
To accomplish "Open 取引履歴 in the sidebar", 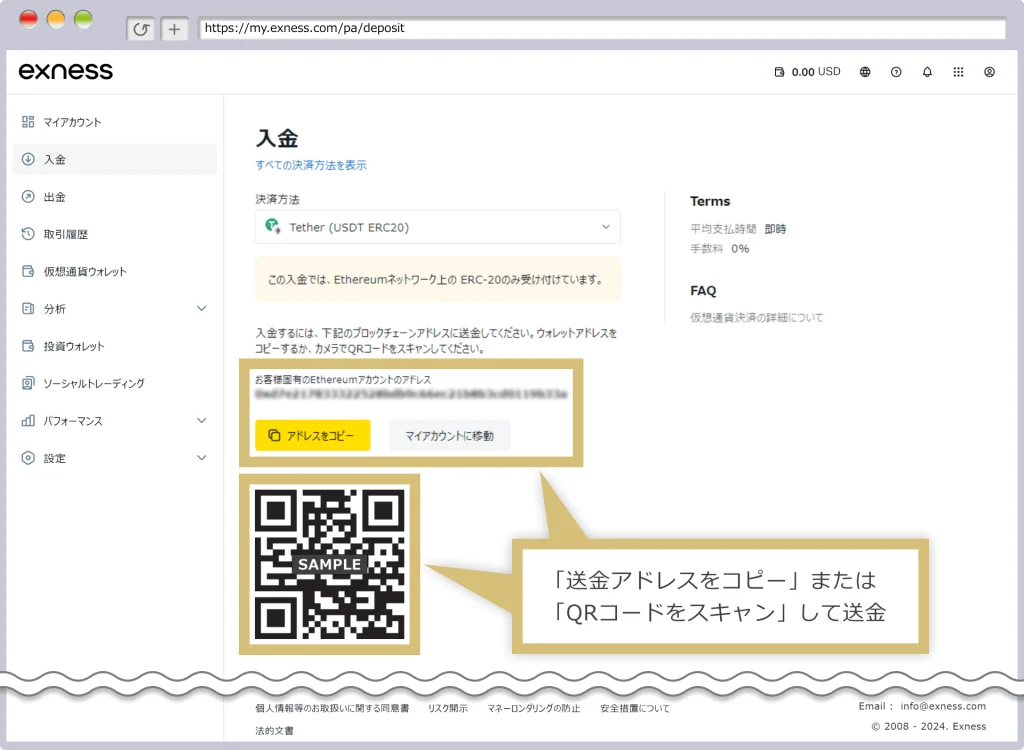I will (x=114, y=234).
